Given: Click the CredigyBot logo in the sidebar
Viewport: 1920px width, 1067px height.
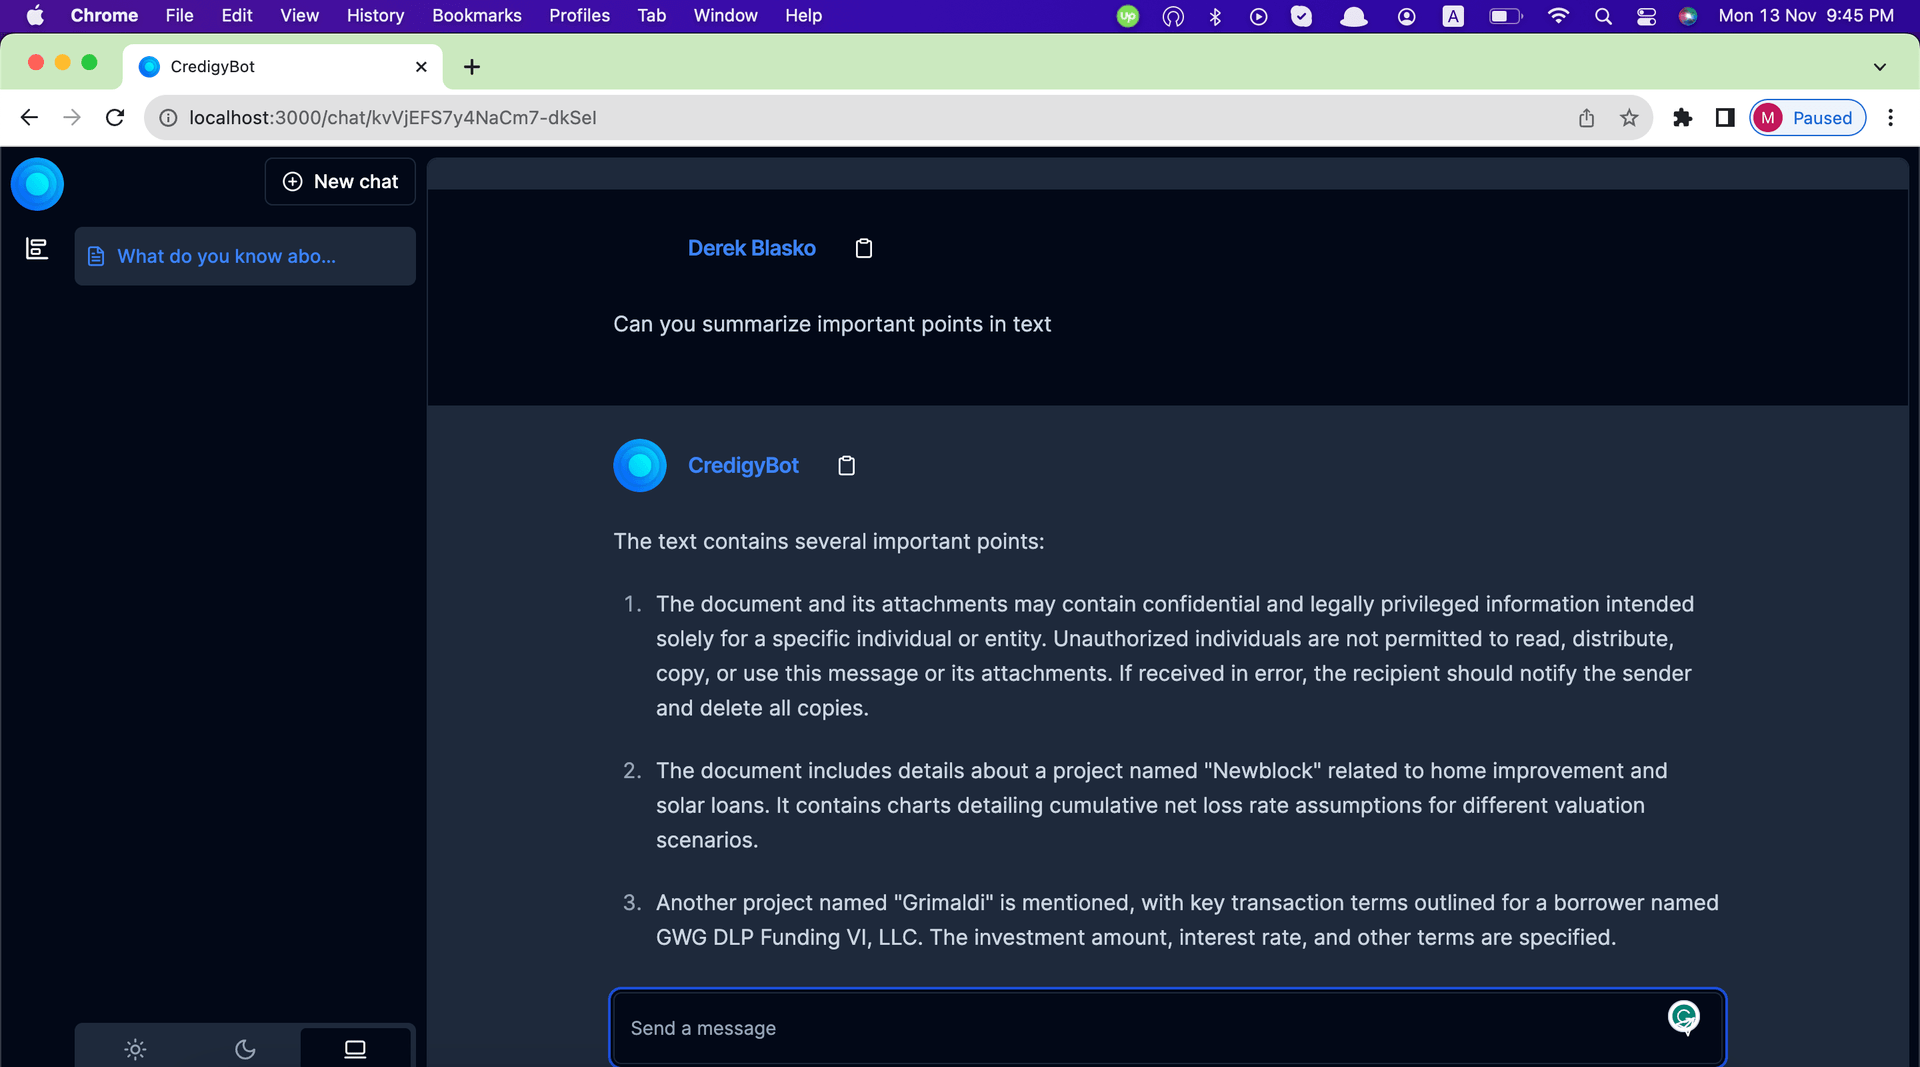Looking at the screenshot, I should (38, 184).
